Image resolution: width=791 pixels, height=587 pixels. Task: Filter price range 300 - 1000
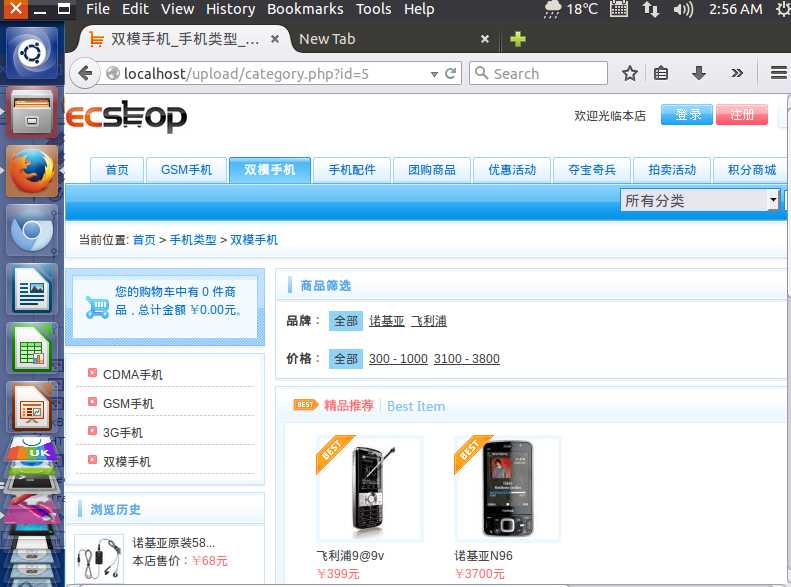(398, 359)
